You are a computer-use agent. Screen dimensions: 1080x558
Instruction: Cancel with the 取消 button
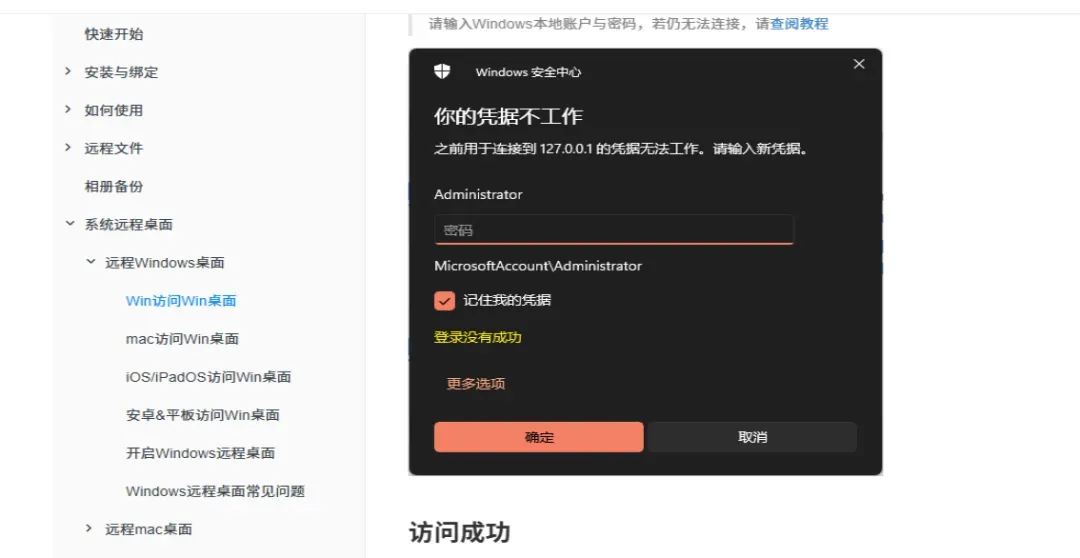tap(752, 437)
